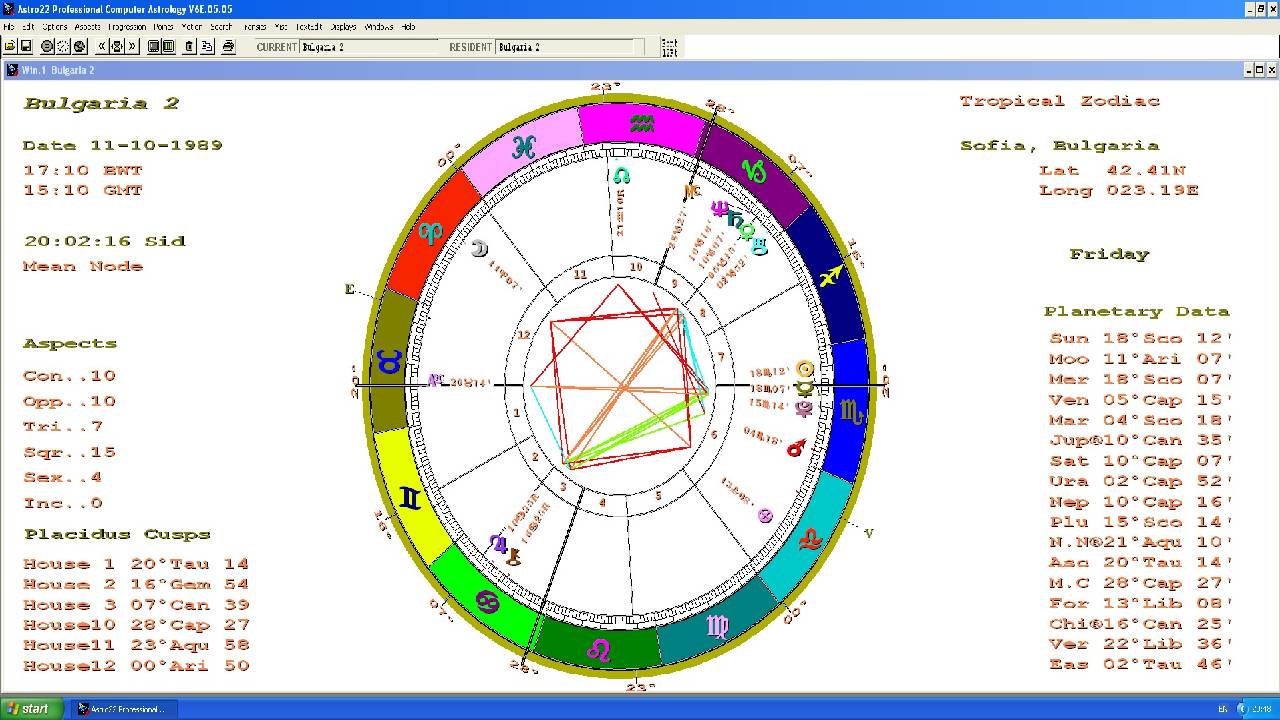This screenshot has width=1280, height=720.
Task: Click the globe world map icon
Action: (80, 46)
